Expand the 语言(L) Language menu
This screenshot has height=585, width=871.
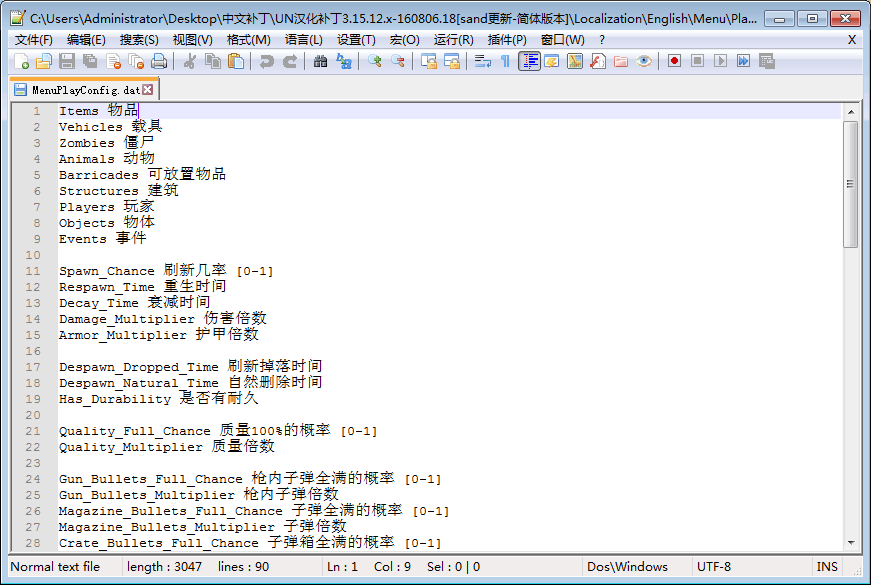pyautogui.click(x=303, y=39)
